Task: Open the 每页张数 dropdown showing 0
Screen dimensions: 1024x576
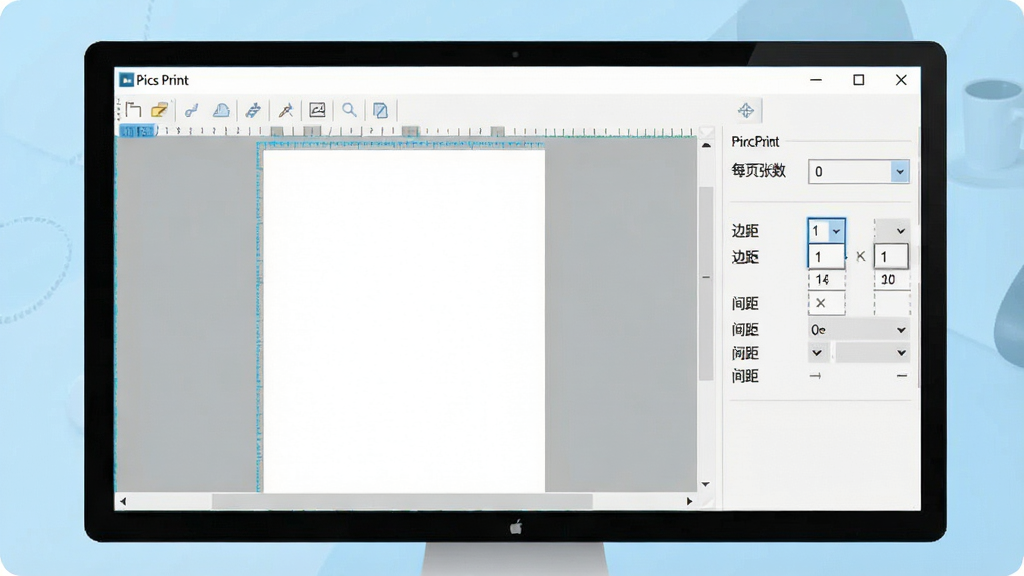Action: (x=858, y=172)
